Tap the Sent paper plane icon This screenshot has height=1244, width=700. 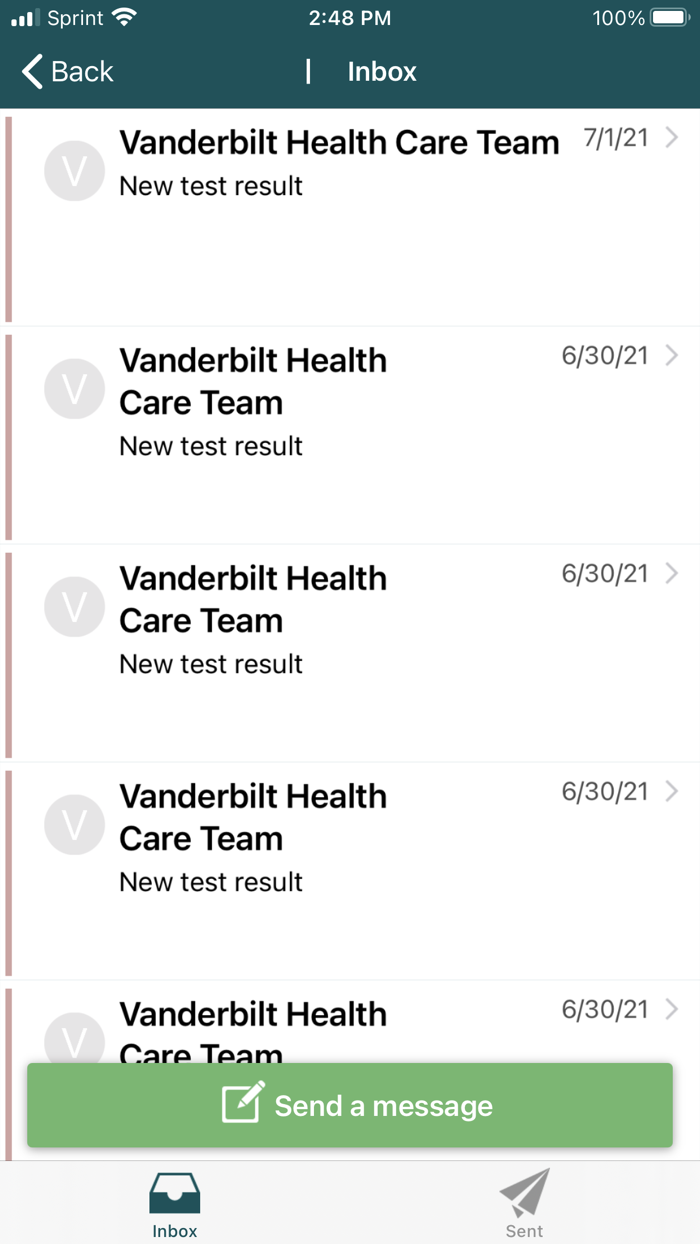point(524,1192)
